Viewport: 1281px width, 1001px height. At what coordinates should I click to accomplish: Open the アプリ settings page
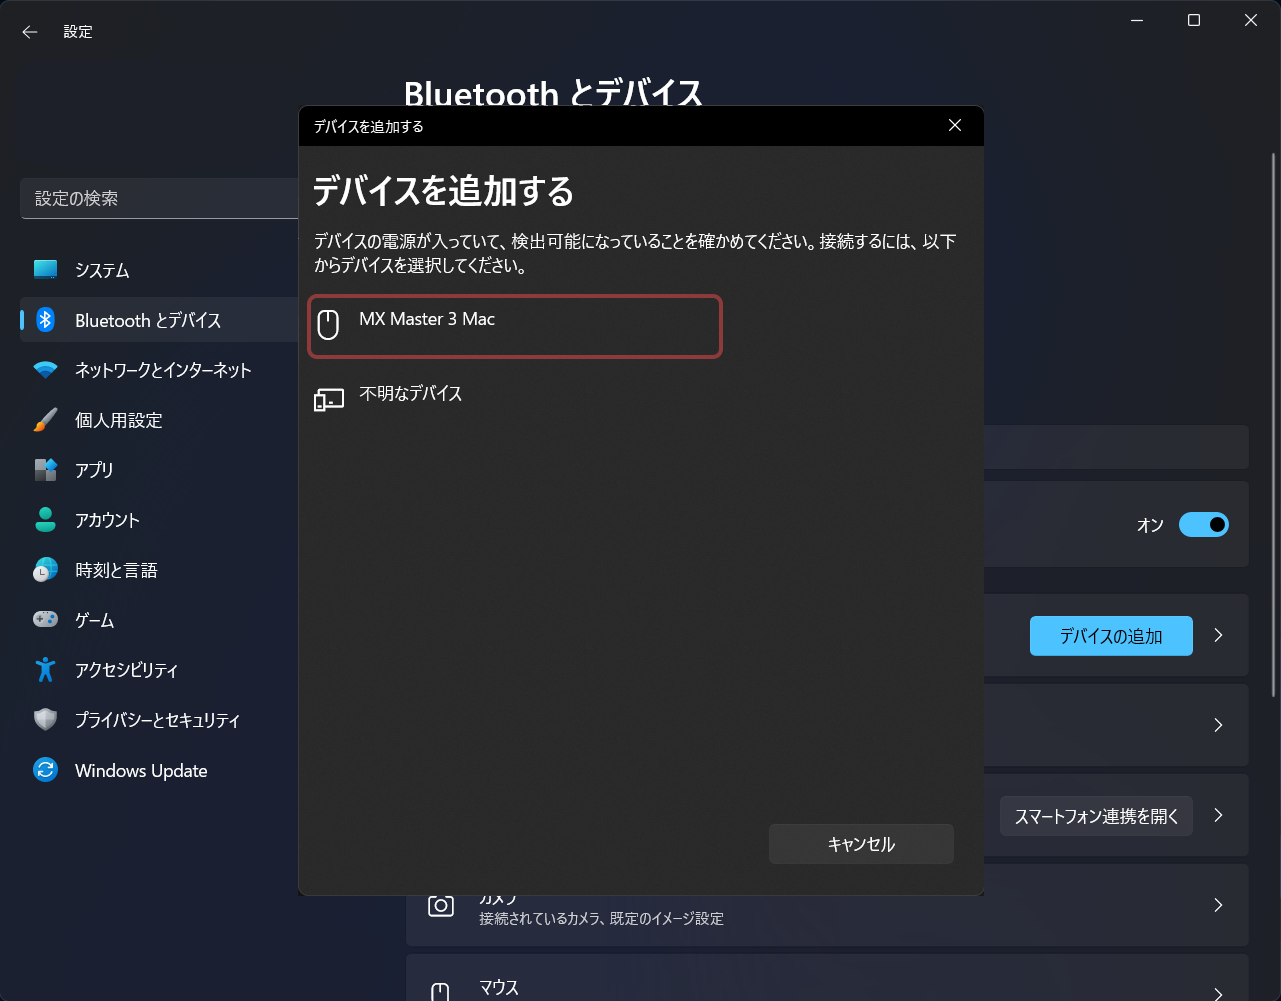pyautogui.click(x=94, y=470)
